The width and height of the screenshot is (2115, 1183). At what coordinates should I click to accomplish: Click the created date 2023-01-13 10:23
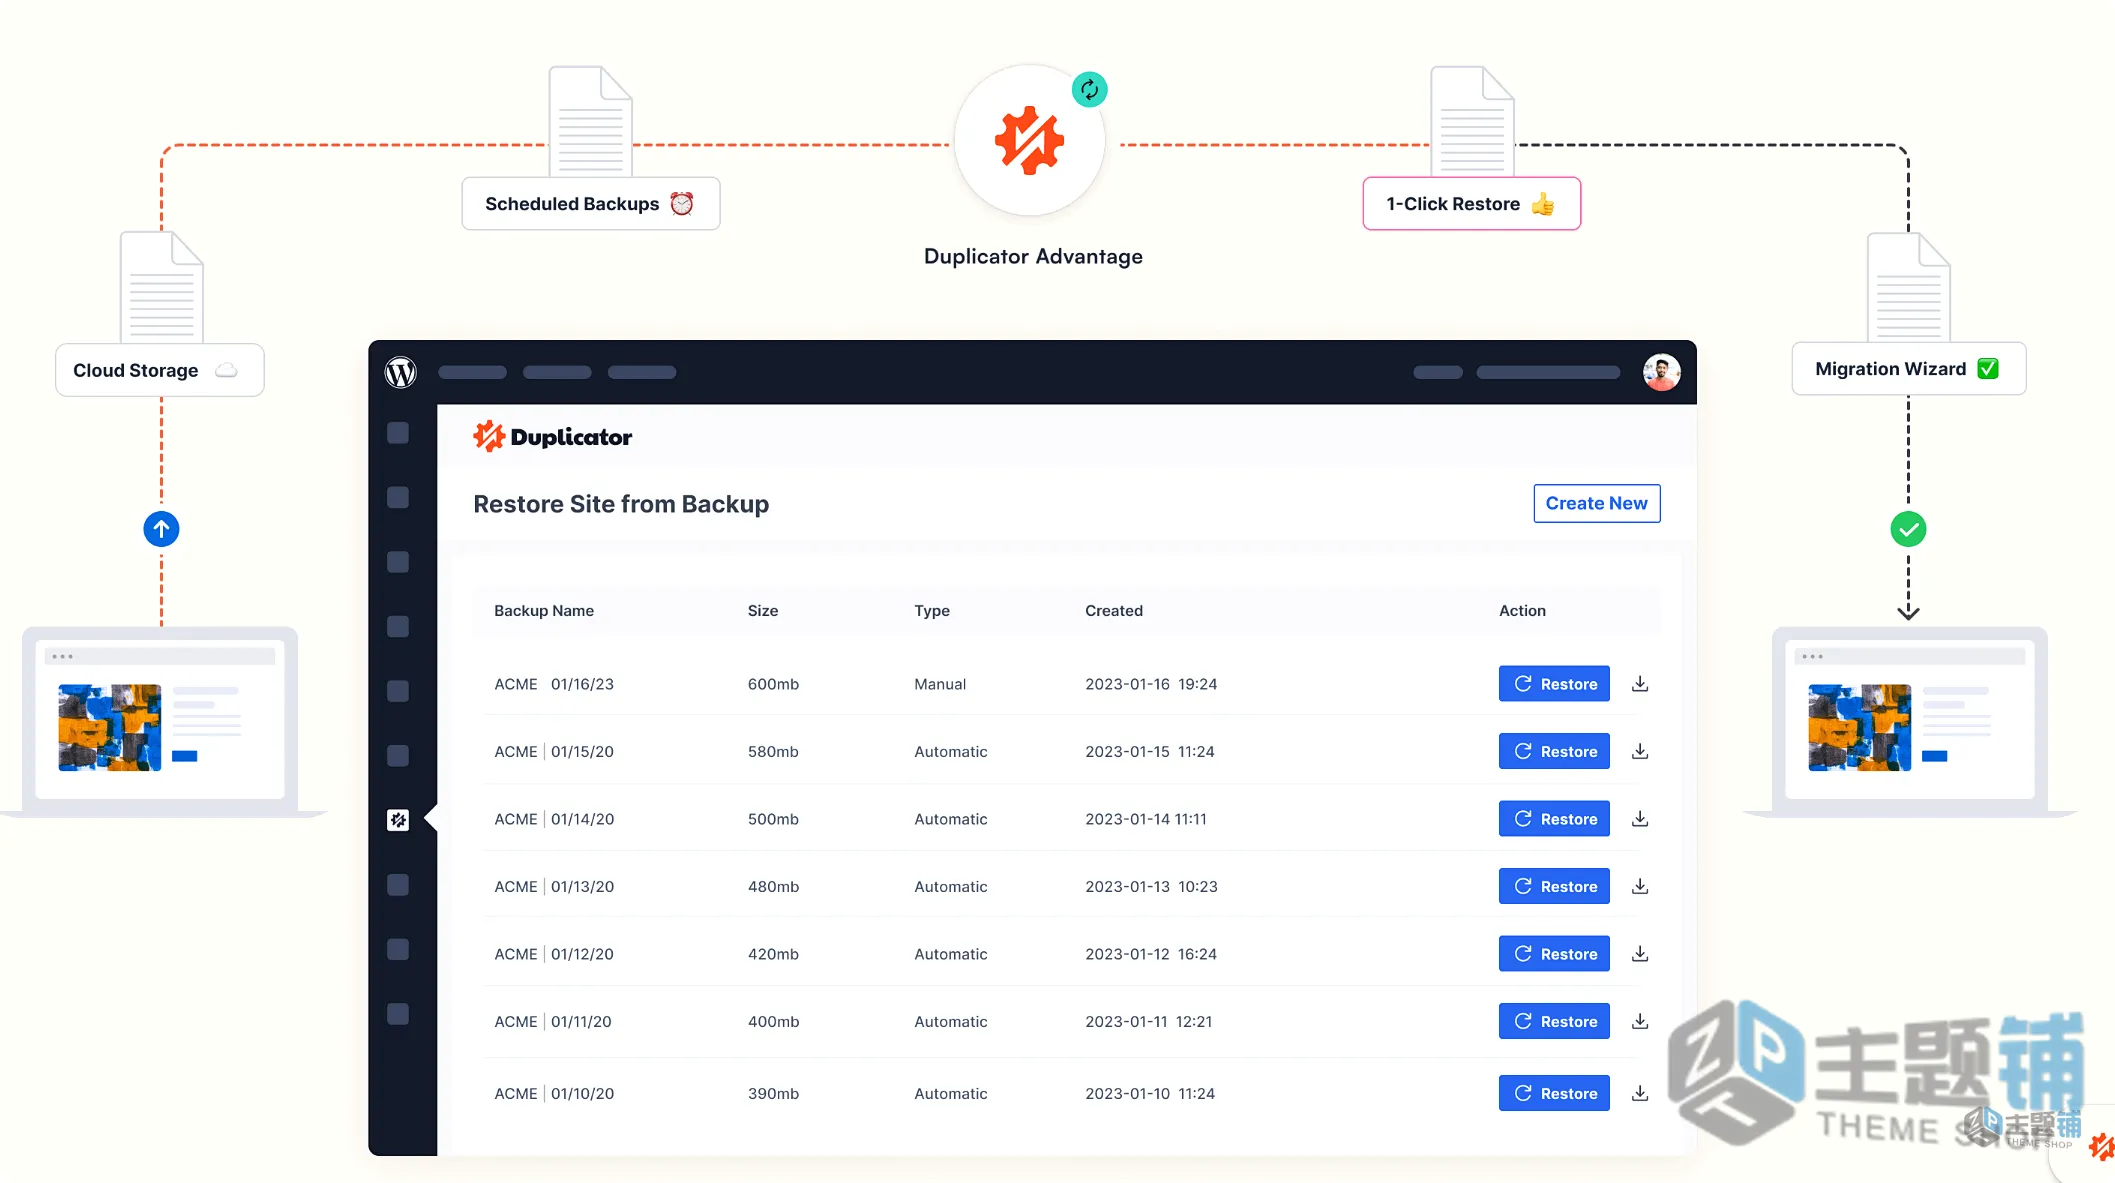[1151, 886]
